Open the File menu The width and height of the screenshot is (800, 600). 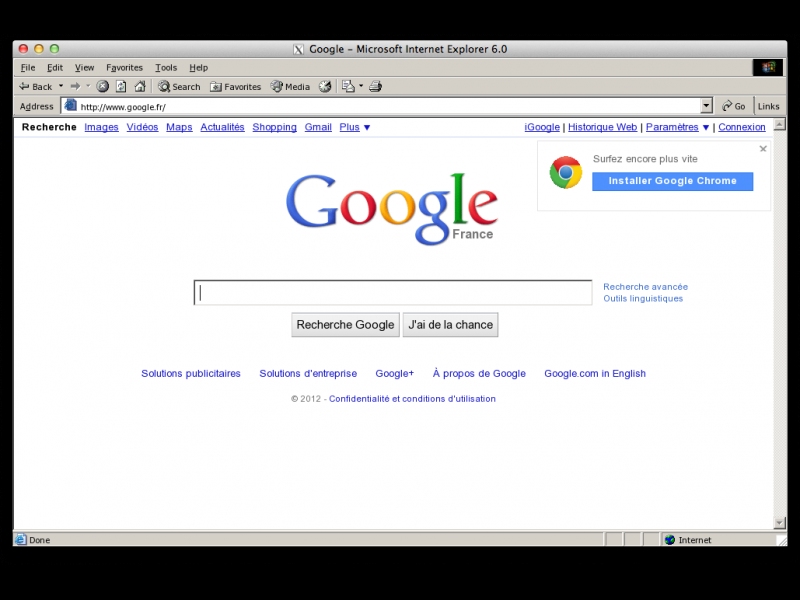(x=28, y=67)
